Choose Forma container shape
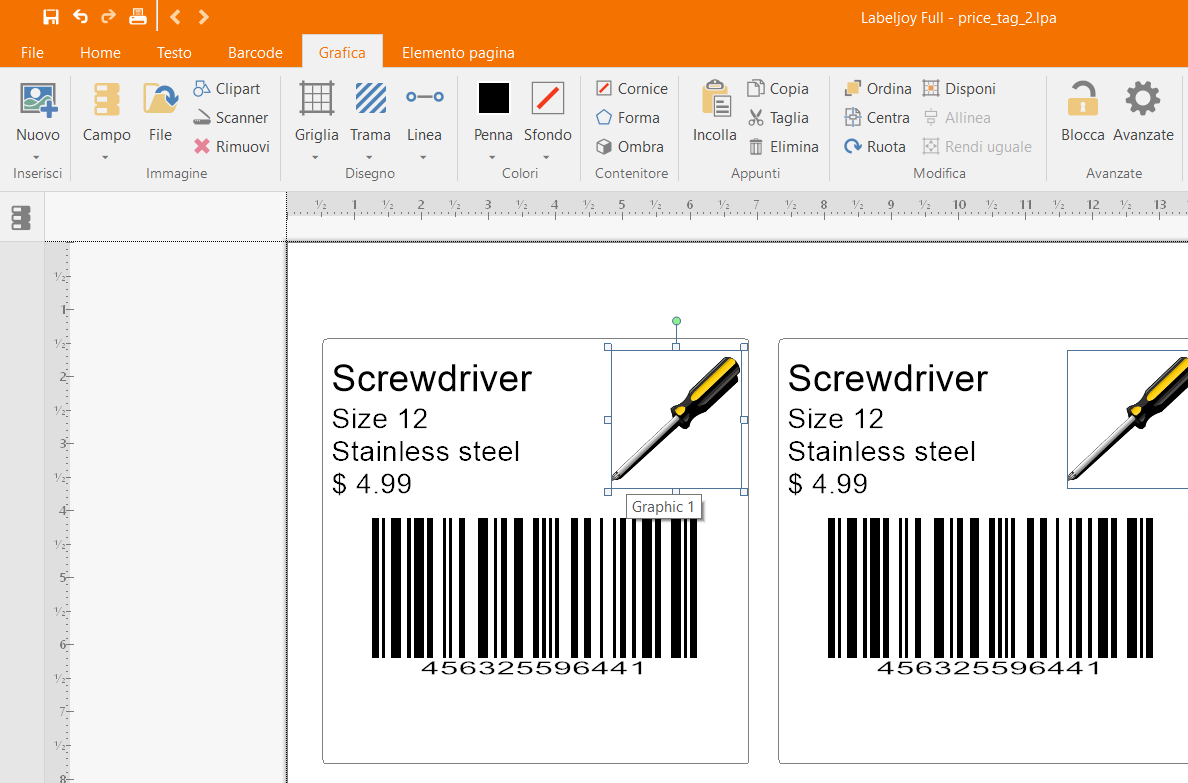Image resolution: width=1188 pixels, height=783 pixels. (627, 117)
